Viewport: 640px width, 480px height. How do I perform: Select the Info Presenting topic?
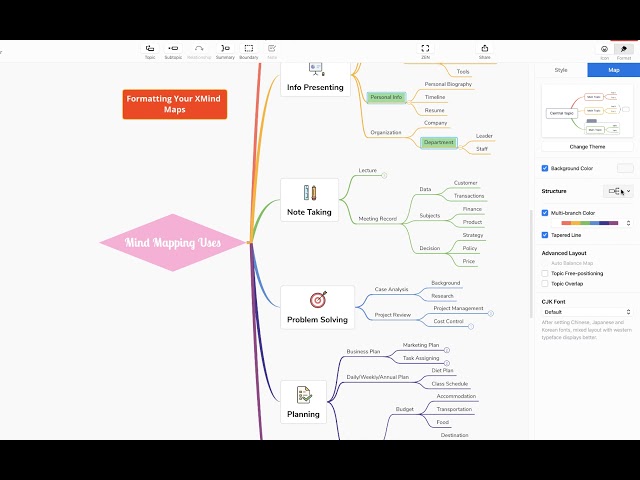click(x=315, y=80)
